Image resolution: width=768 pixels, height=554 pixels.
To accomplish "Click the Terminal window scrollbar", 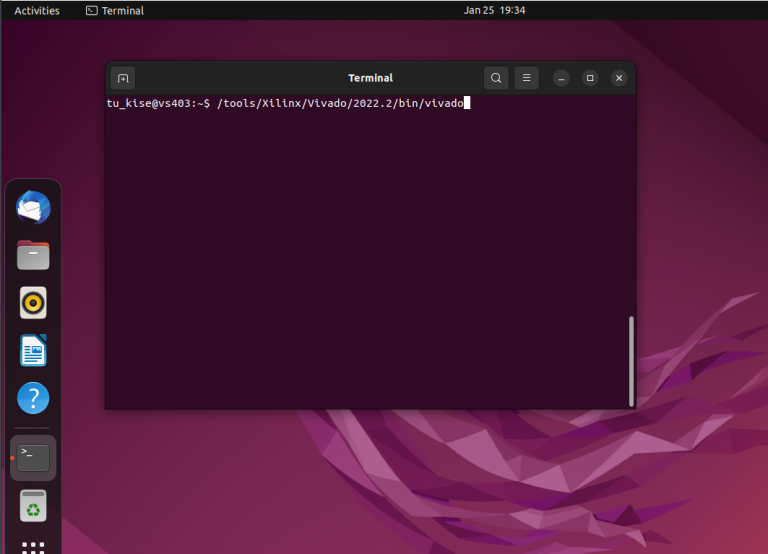I will point(630,361).
